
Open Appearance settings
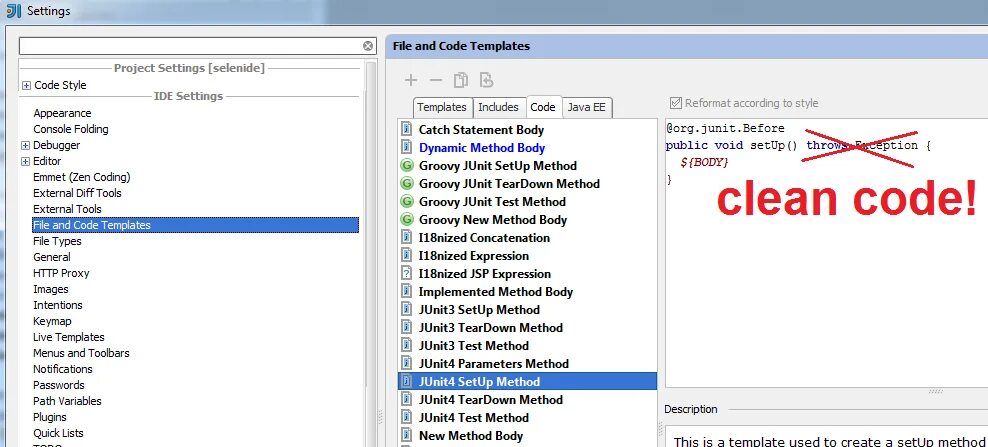[x=62, y=113]
